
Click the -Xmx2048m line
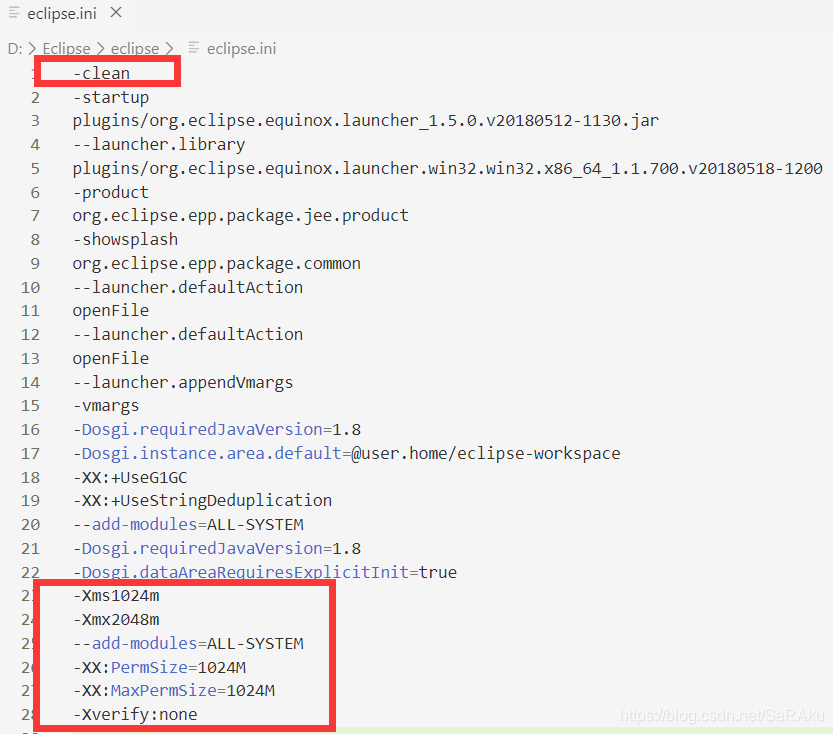pyautogui.click(x=115, y=620)
